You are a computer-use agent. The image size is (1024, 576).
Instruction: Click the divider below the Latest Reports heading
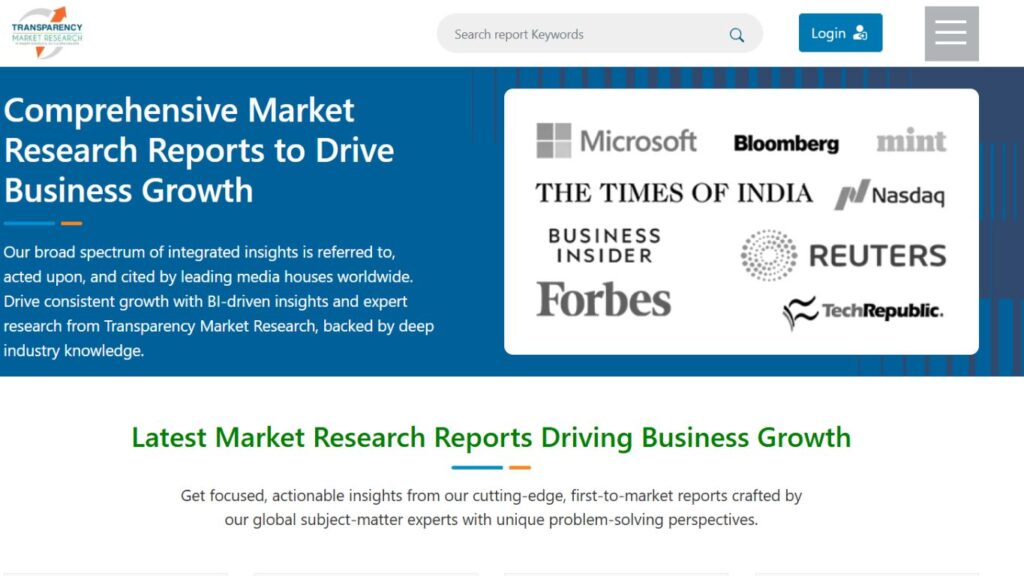pos(491,467)
